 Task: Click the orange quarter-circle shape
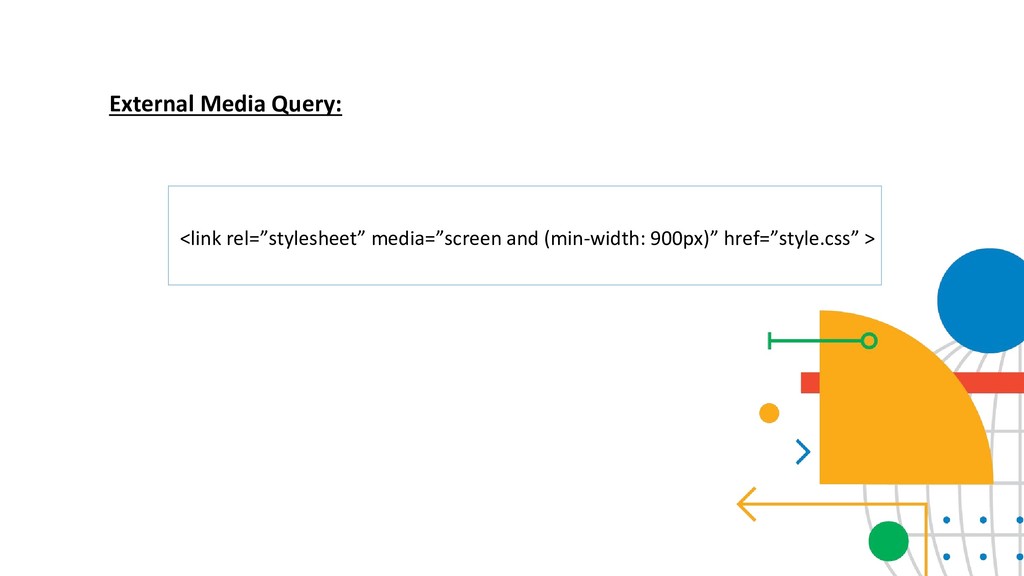(906, 397)
